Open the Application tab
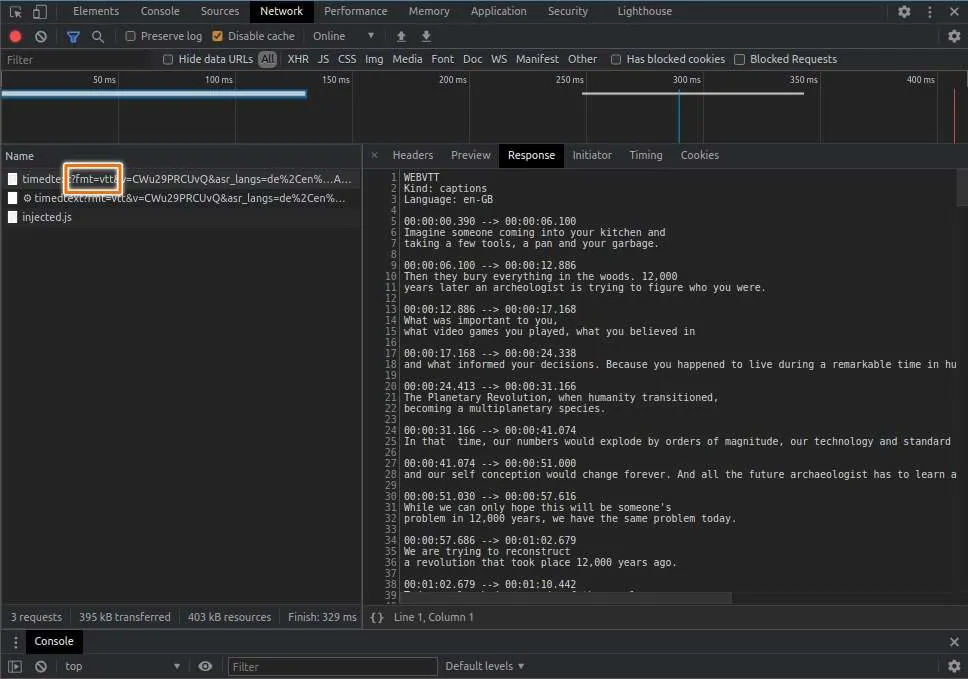 499,11
